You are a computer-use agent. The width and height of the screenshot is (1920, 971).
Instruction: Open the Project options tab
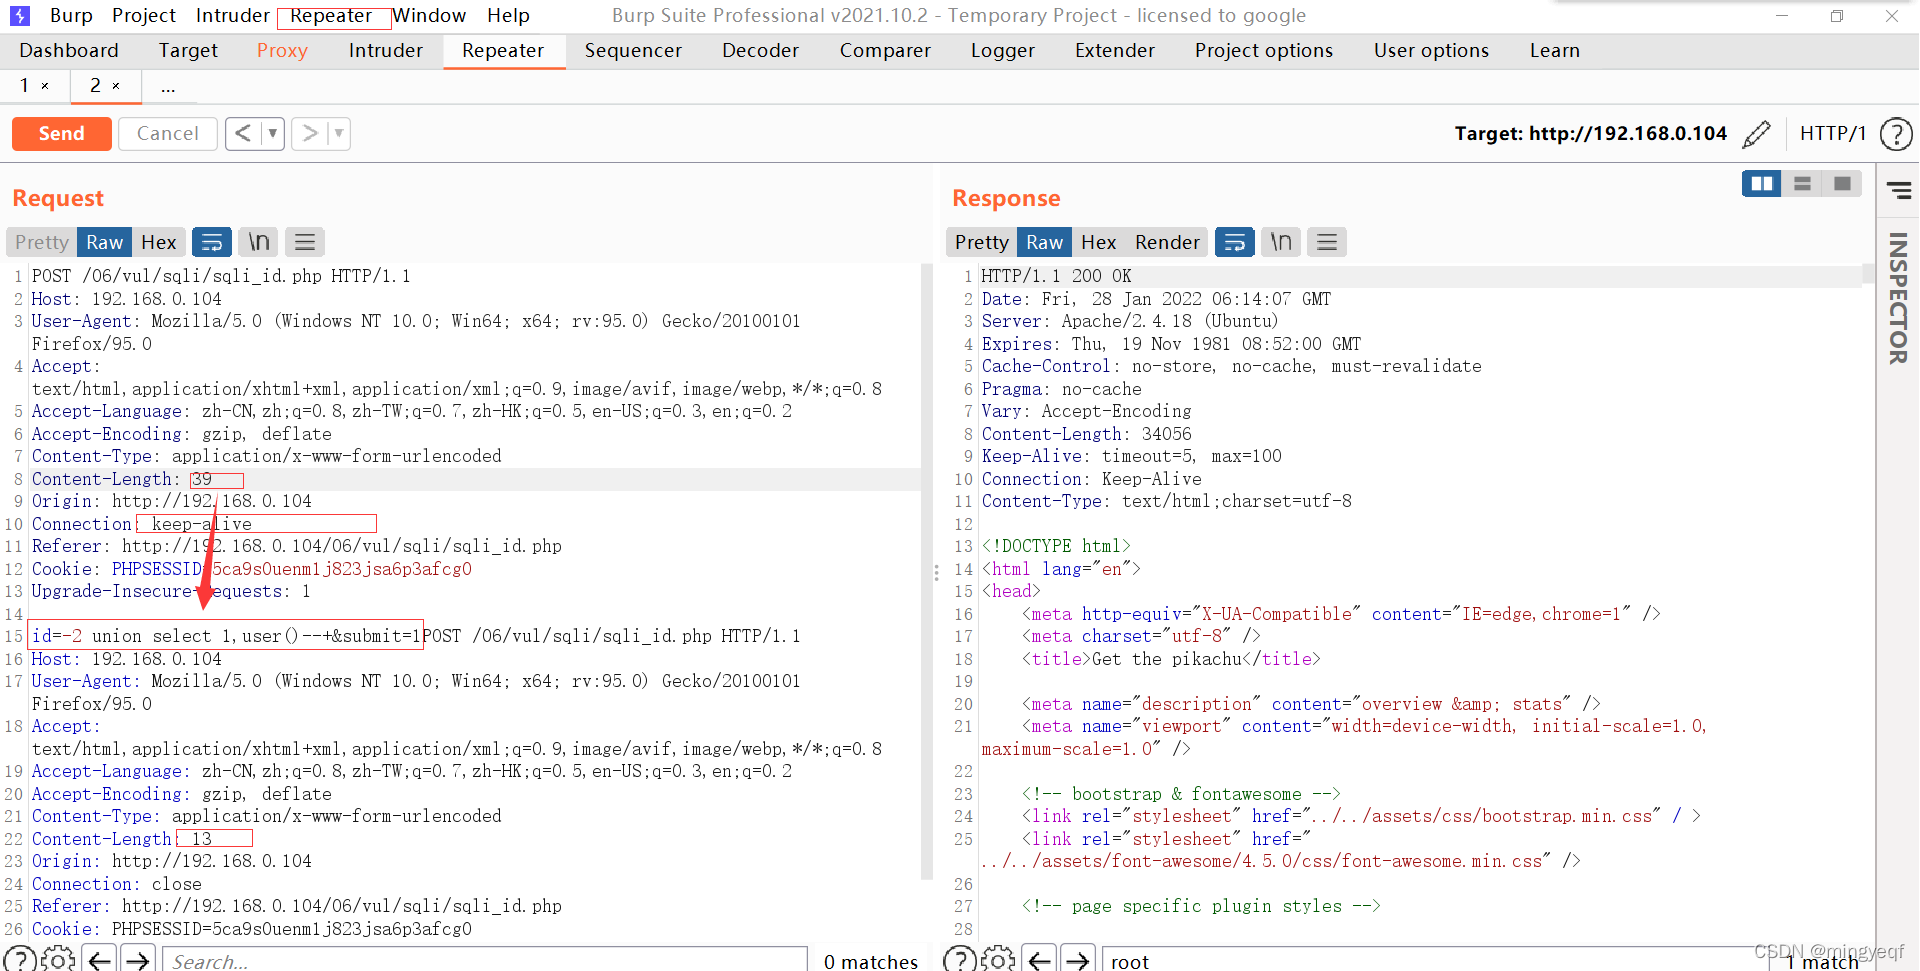[x=1264, y=51]
